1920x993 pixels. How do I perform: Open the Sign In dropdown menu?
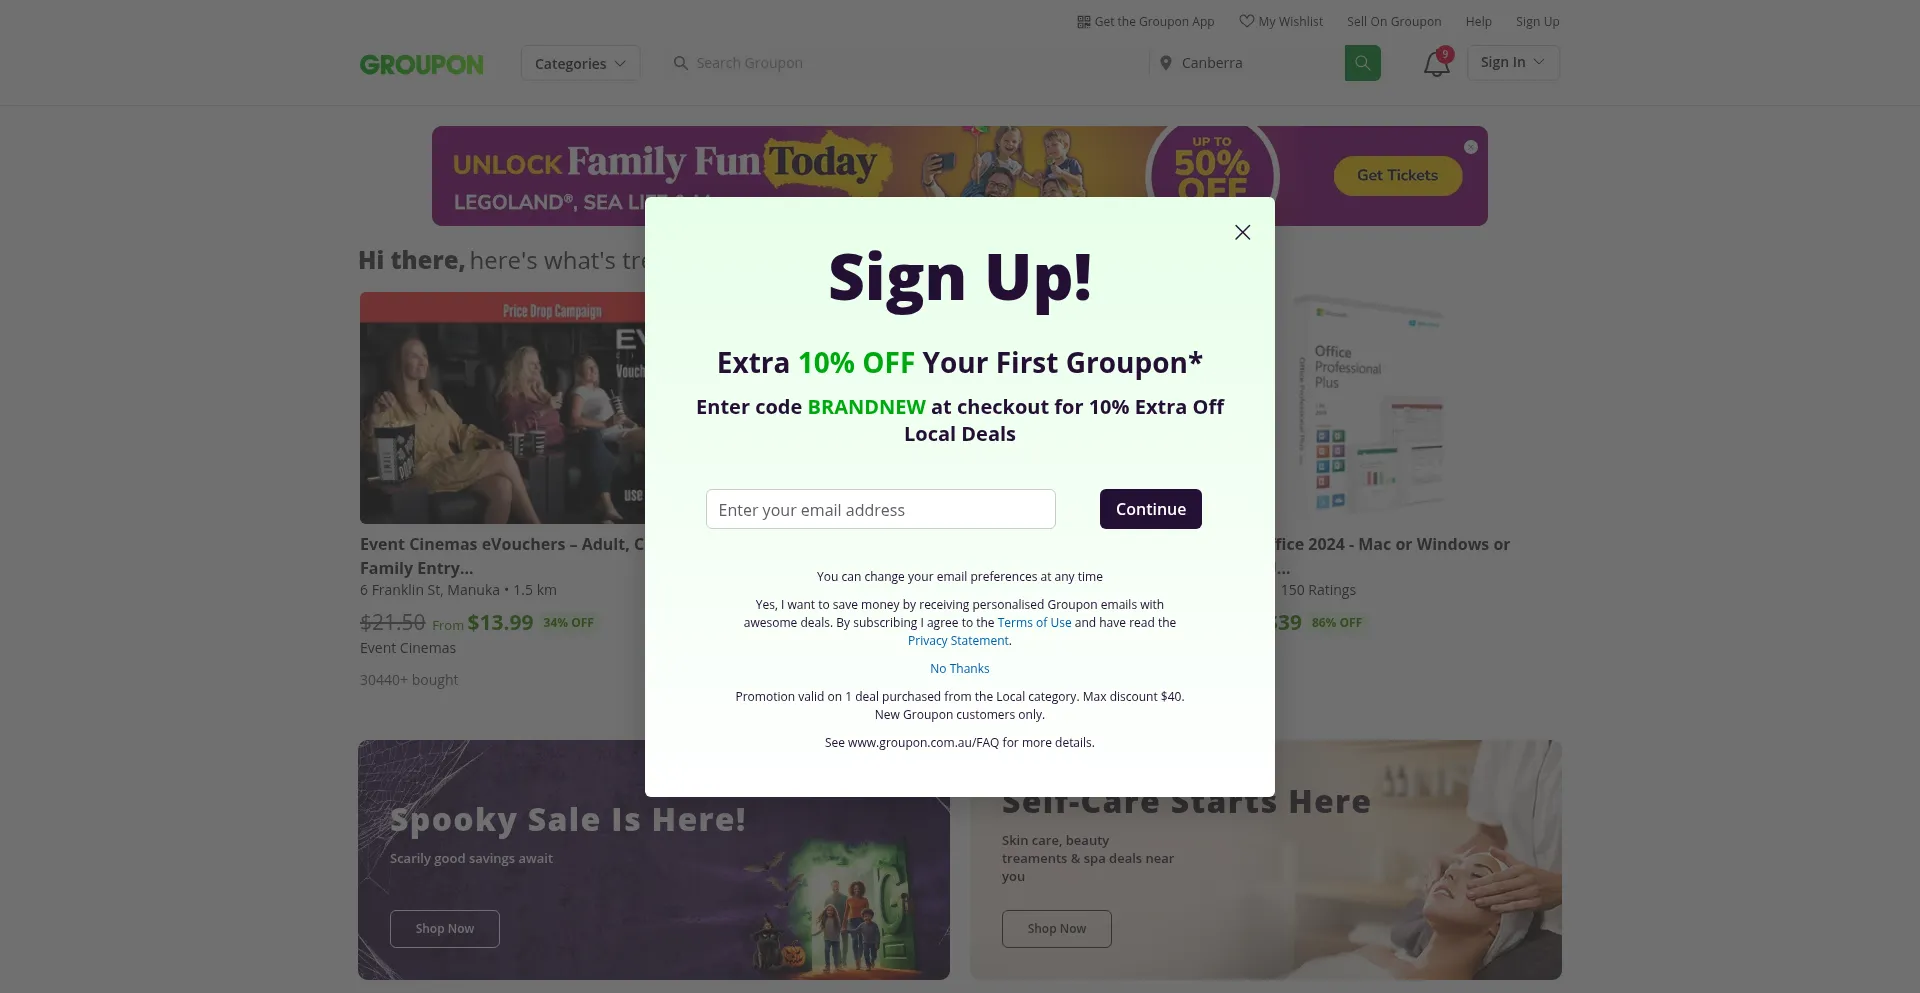point(1513,62)
